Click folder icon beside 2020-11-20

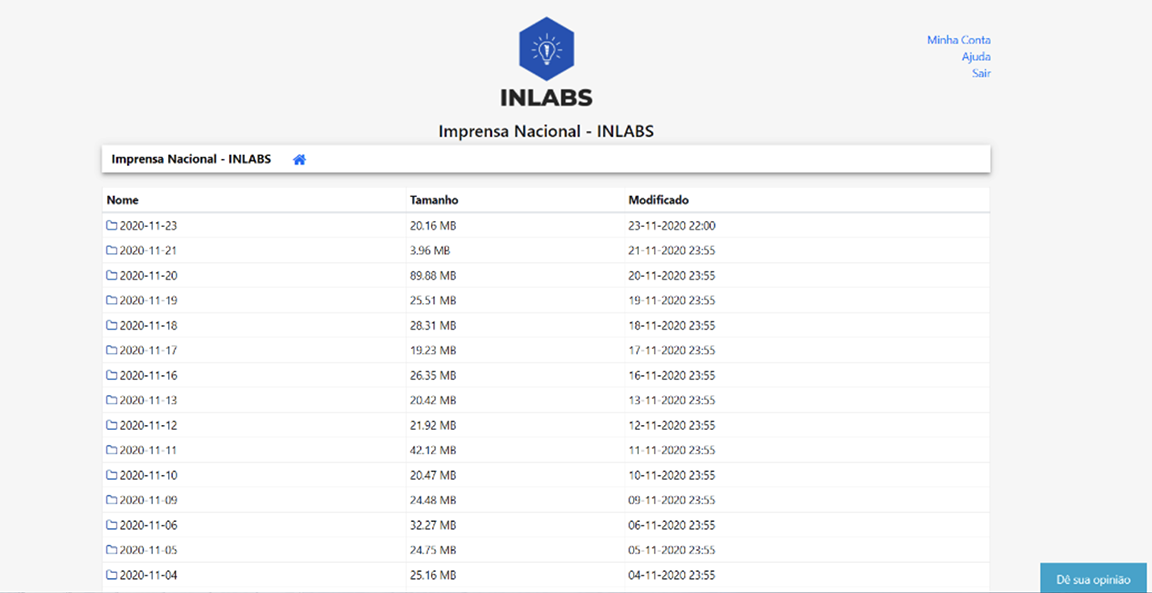click(x=112, y=276)
